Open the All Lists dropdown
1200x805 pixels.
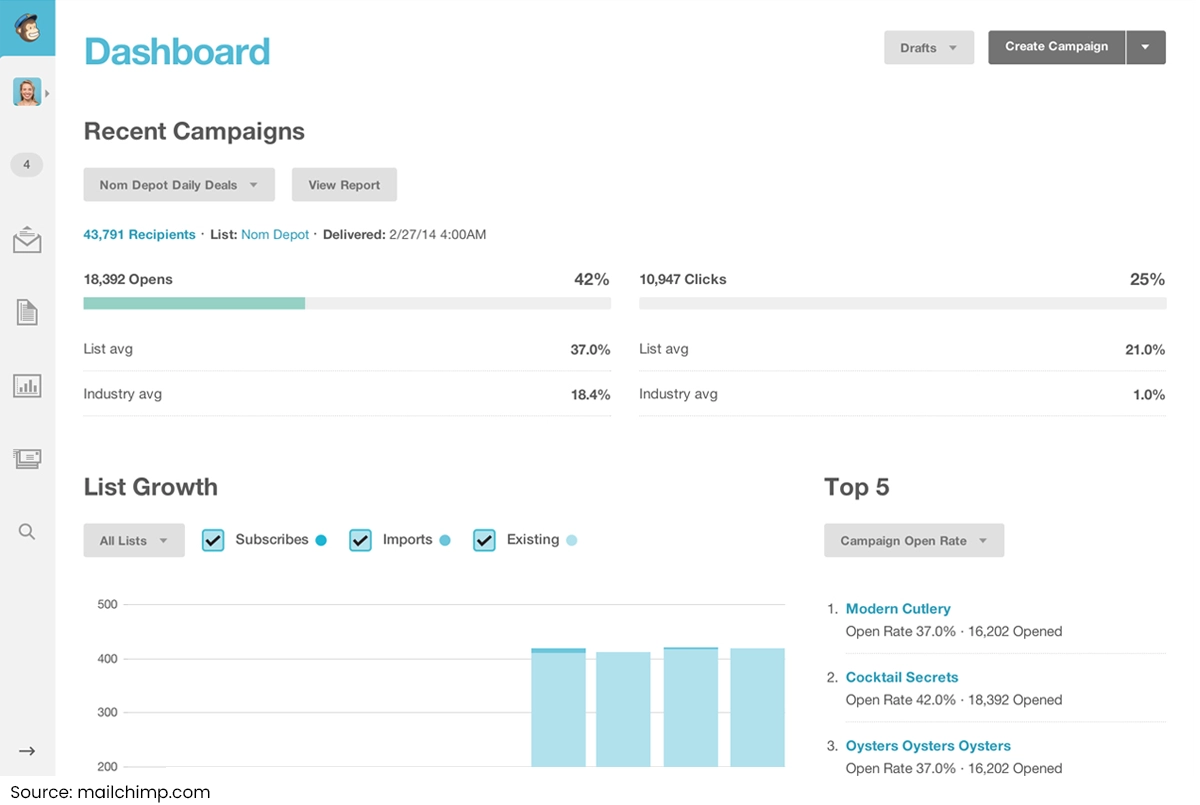[x=134, y=541]
